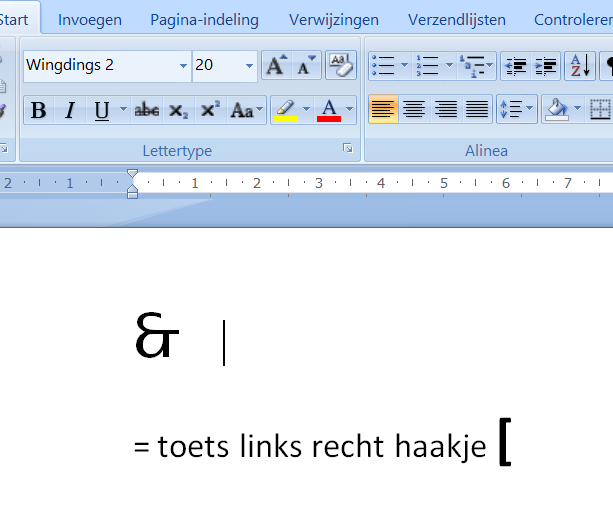Clear formatting with the eraser icon

pos(341,65)
